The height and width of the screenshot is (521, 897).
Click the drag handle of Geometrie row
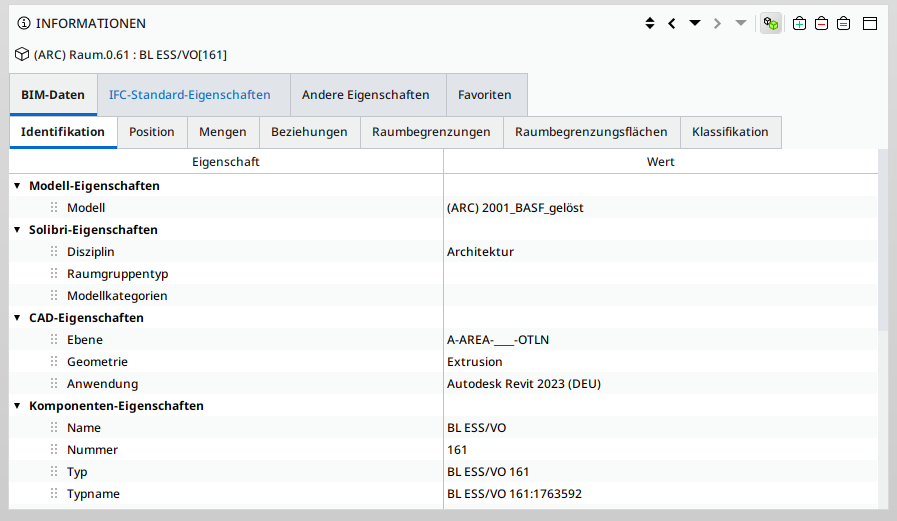54,361
